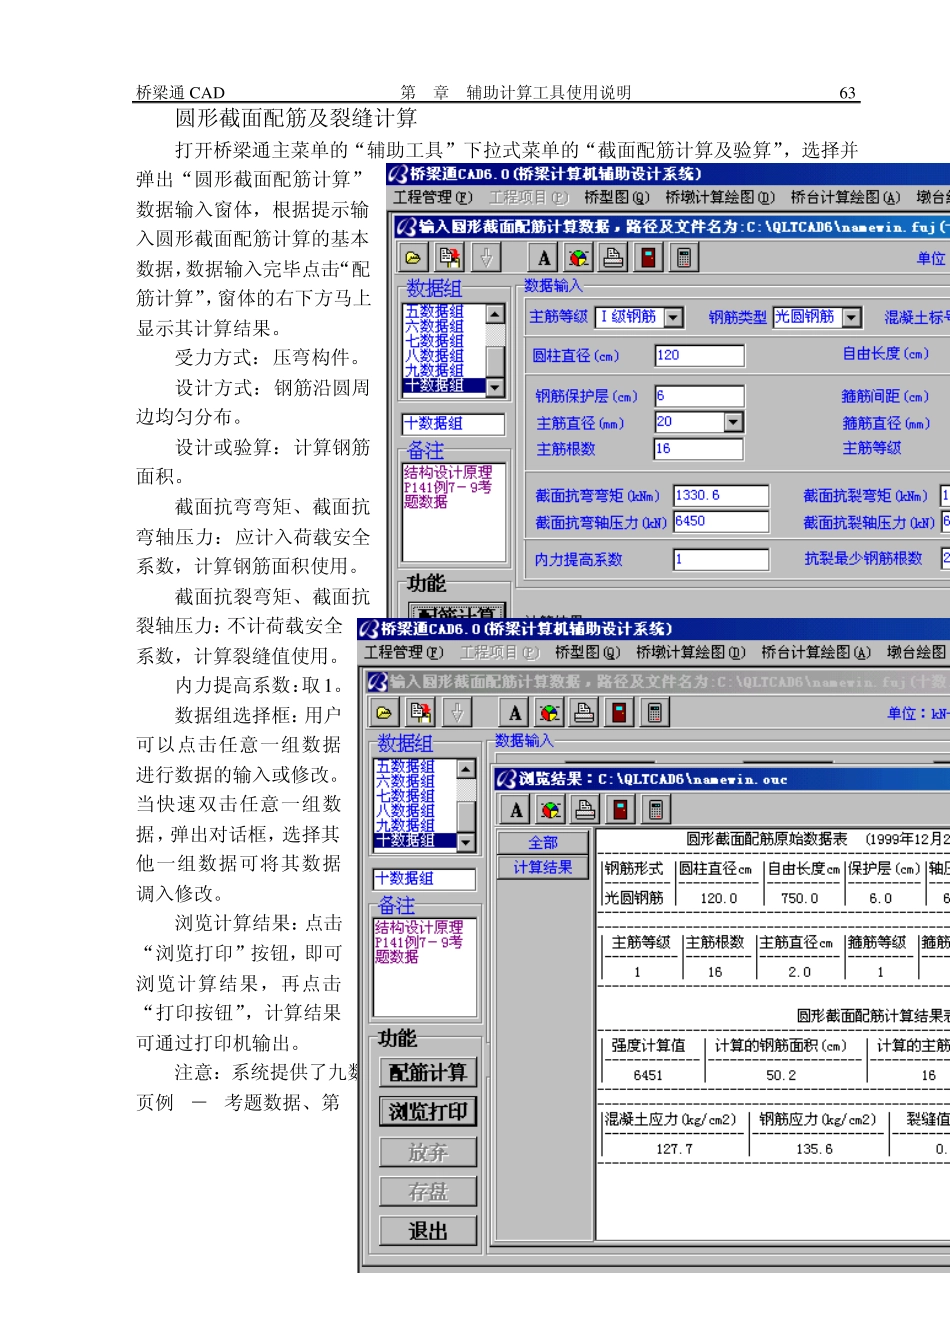Click the 50.2 computed steel area value
Image resolution: width=950 pixels, height=1341 pixels.
point(781,1075)
